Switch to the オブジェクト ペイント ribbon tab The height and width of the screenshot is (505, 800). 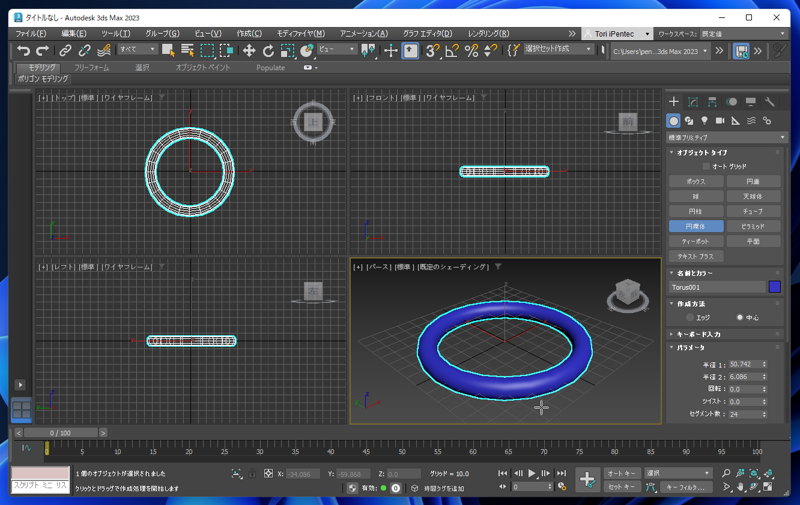pyautogui.click(x=203, y=67)
